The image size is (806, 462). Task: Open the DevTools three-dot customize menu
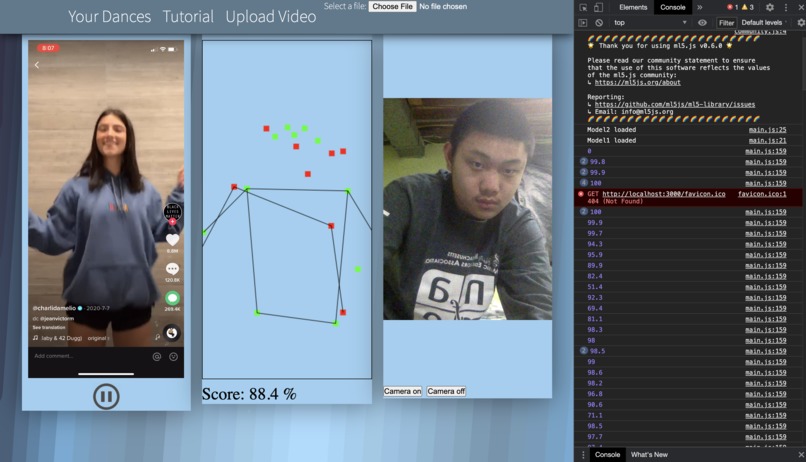(x=785, y=7)
